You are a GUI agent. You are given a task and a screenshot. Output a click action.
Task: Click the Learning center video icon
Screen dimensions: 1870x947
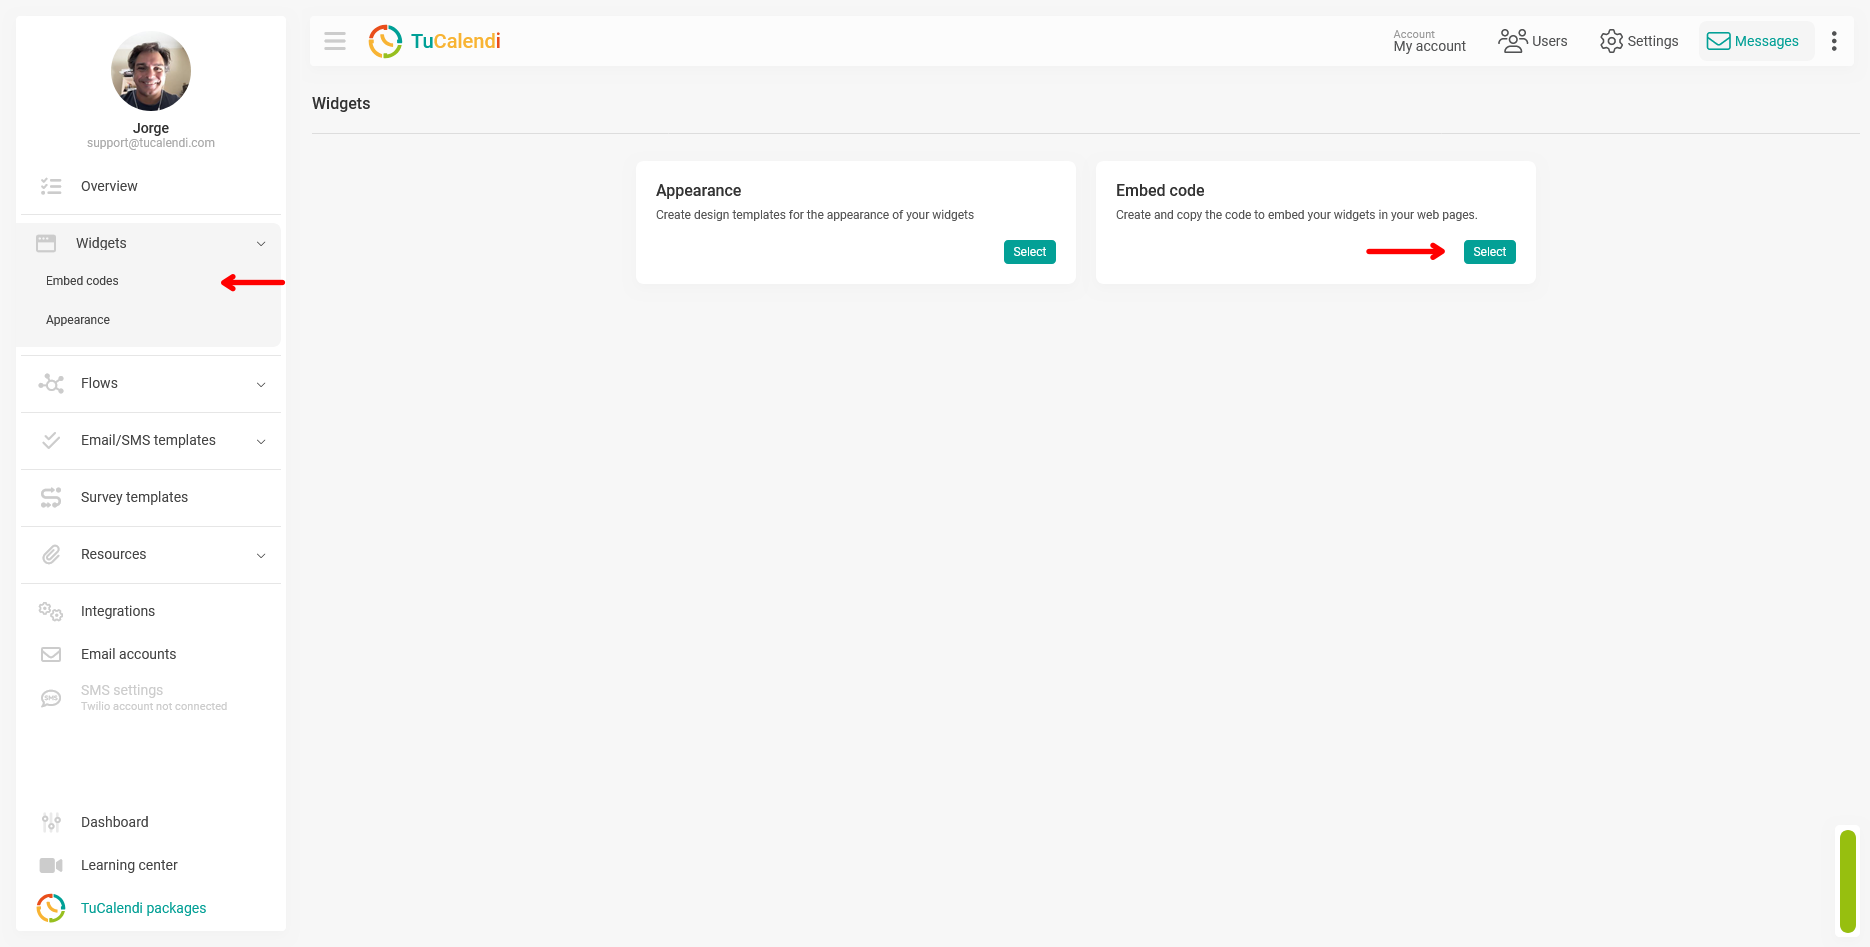(x=51, y=865)
